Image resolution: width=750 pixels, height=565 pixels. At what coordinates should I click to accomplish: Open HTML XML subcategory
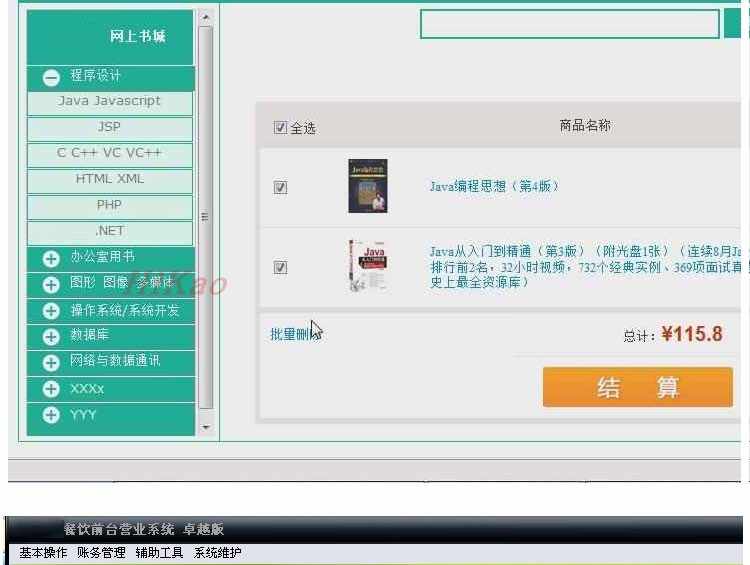(x=110, y=181)
